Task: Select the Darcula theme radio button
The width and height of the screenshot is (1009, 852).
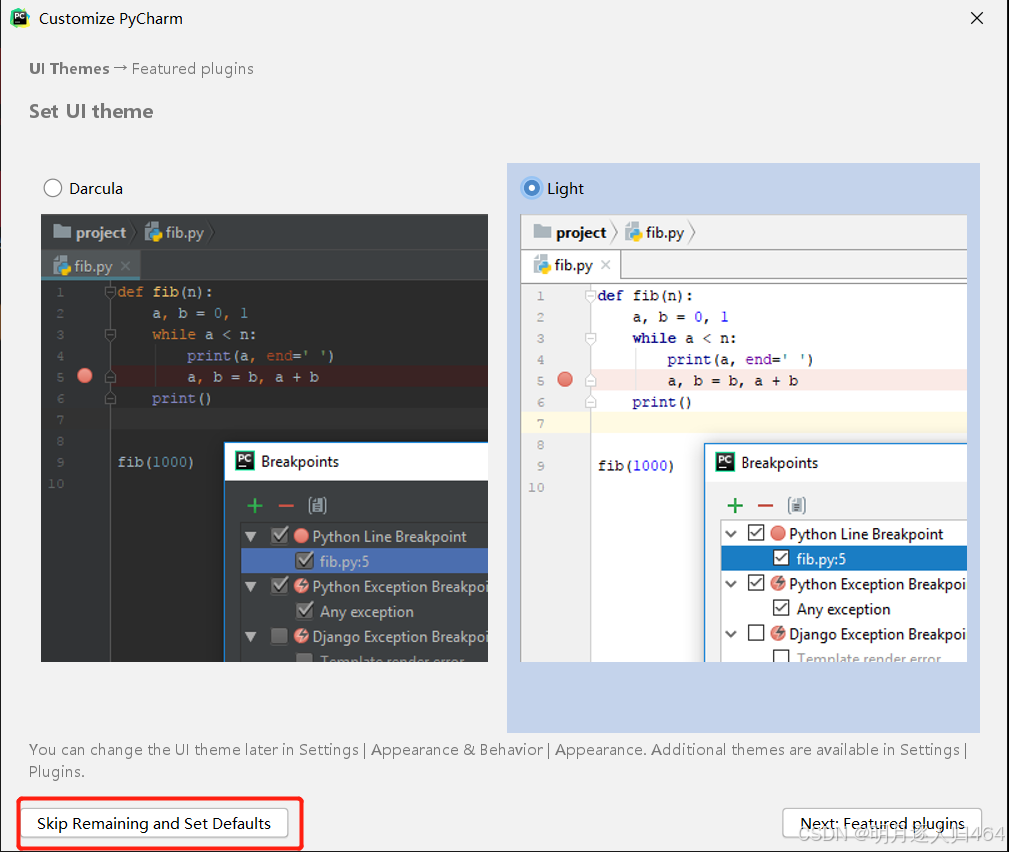Action: (52, 188)
